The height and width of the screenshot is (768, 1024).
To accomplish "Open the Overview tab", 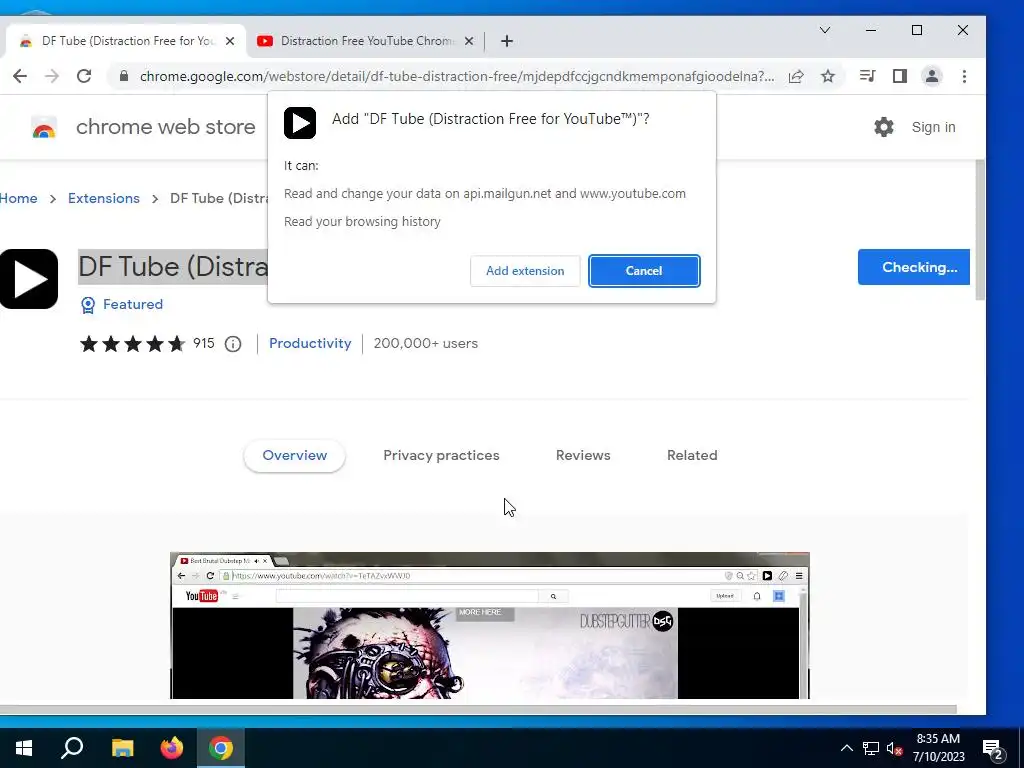I will [295, 455].
